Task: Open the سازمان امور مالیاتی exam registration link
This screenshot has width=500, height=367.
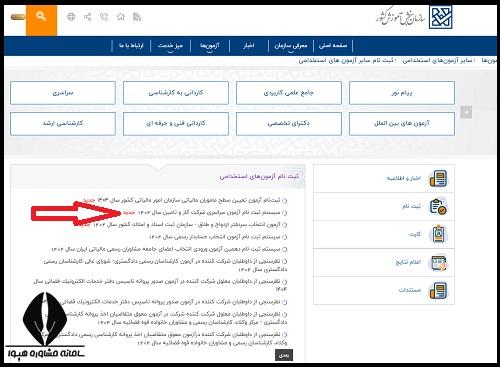Action: (x=189, y=200)
